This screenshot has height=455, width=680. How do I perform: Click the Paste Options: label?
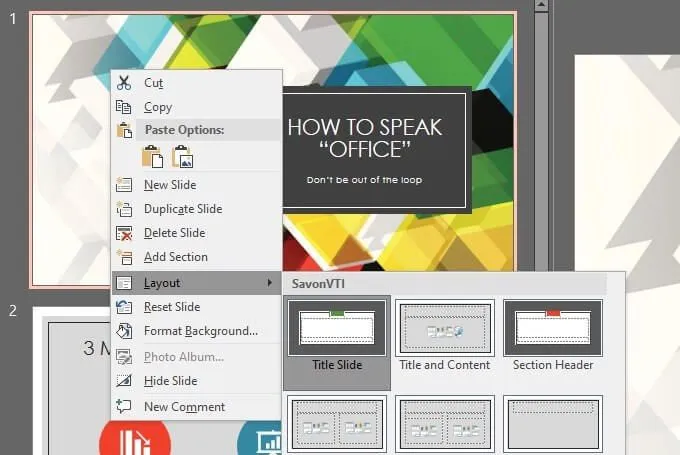point(184,130)
